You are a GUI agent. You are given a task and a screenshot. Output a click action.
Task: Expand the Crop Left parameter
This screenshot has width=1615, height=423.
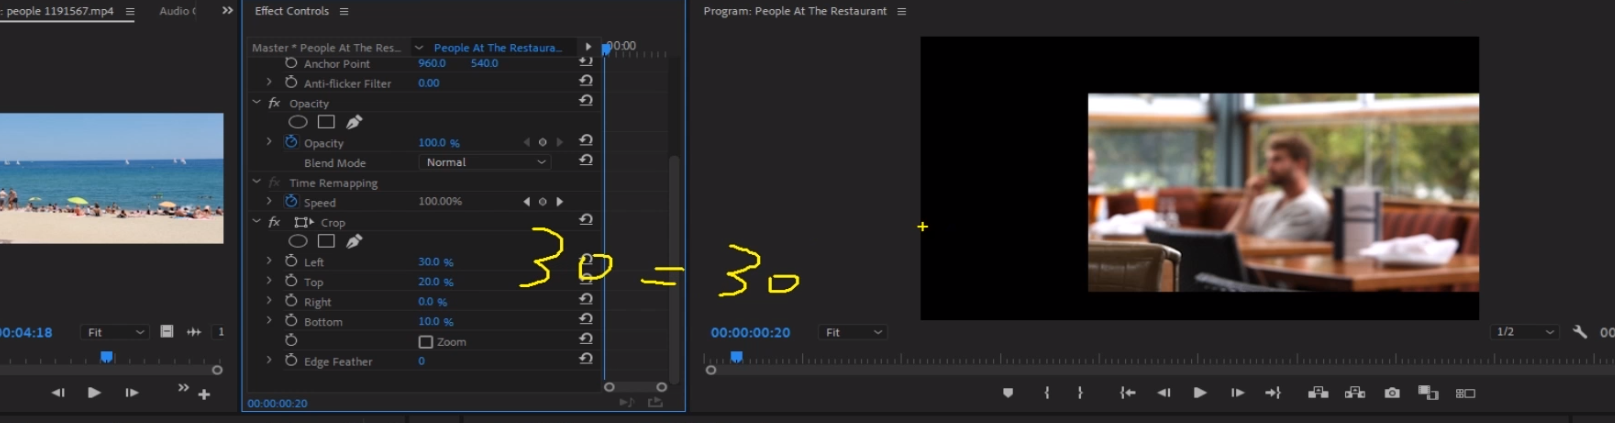(269, 261)
